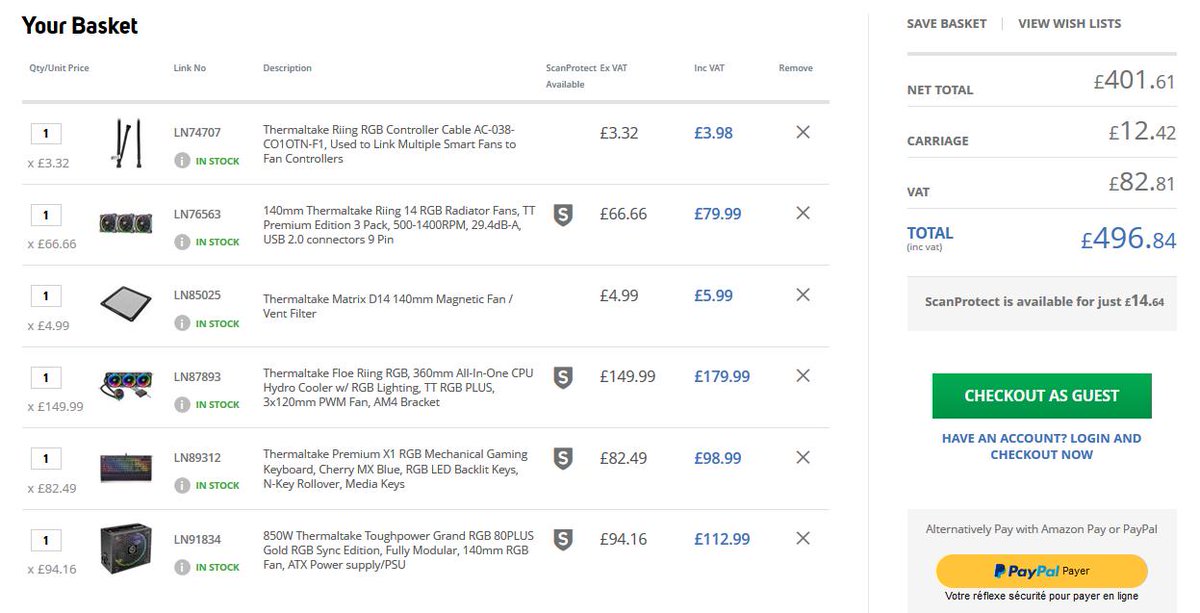This screenshot has height=613, width=1200.
Task: Click the £12.42 carriage amount
Action: [x=1142, y=132]
